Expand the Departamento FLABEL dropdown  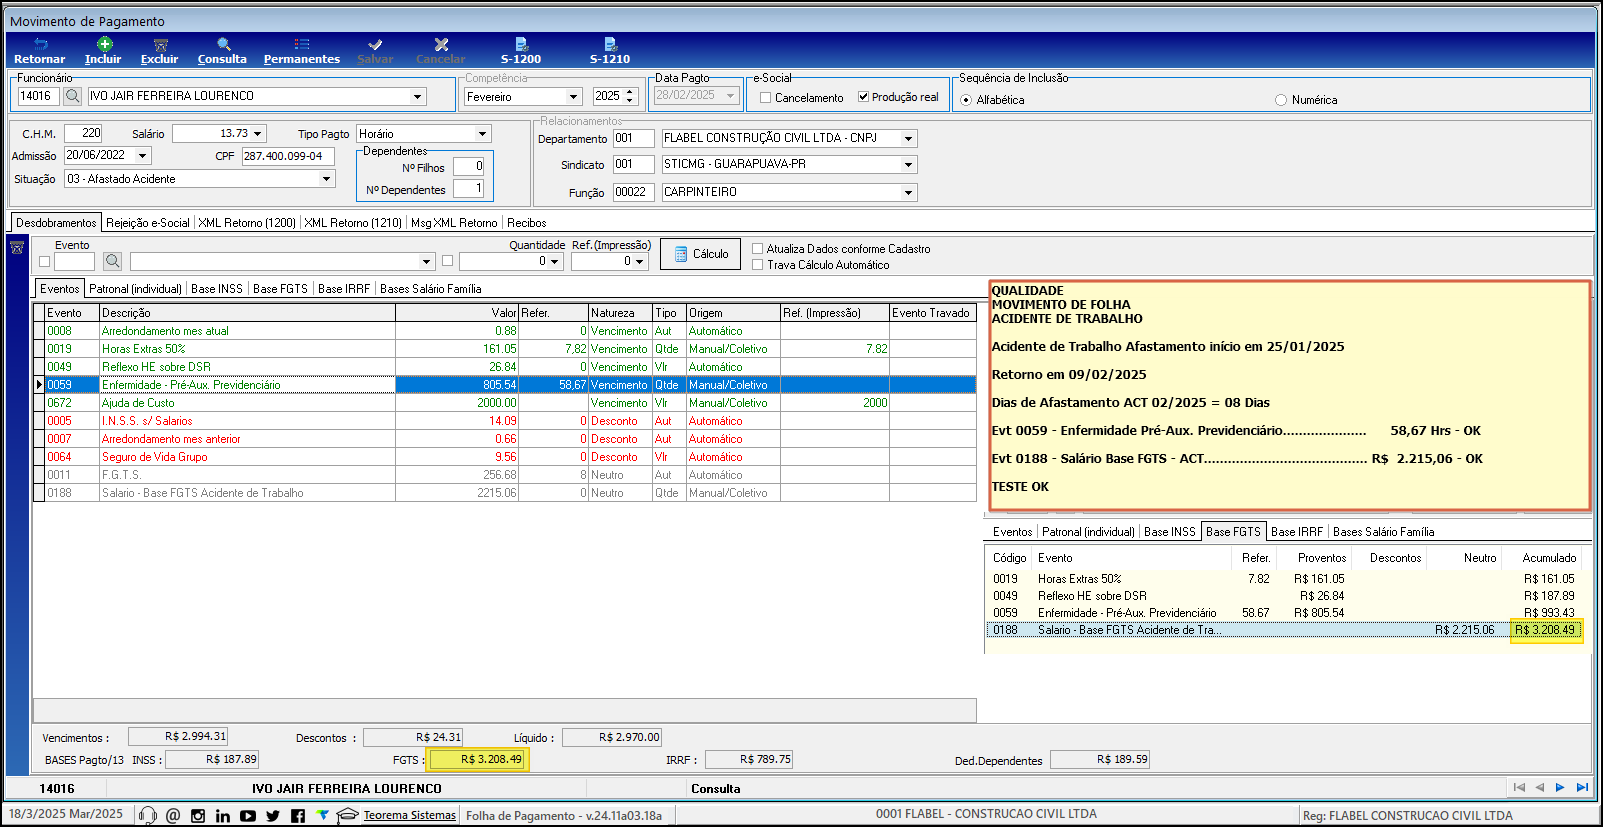[908, 139]
